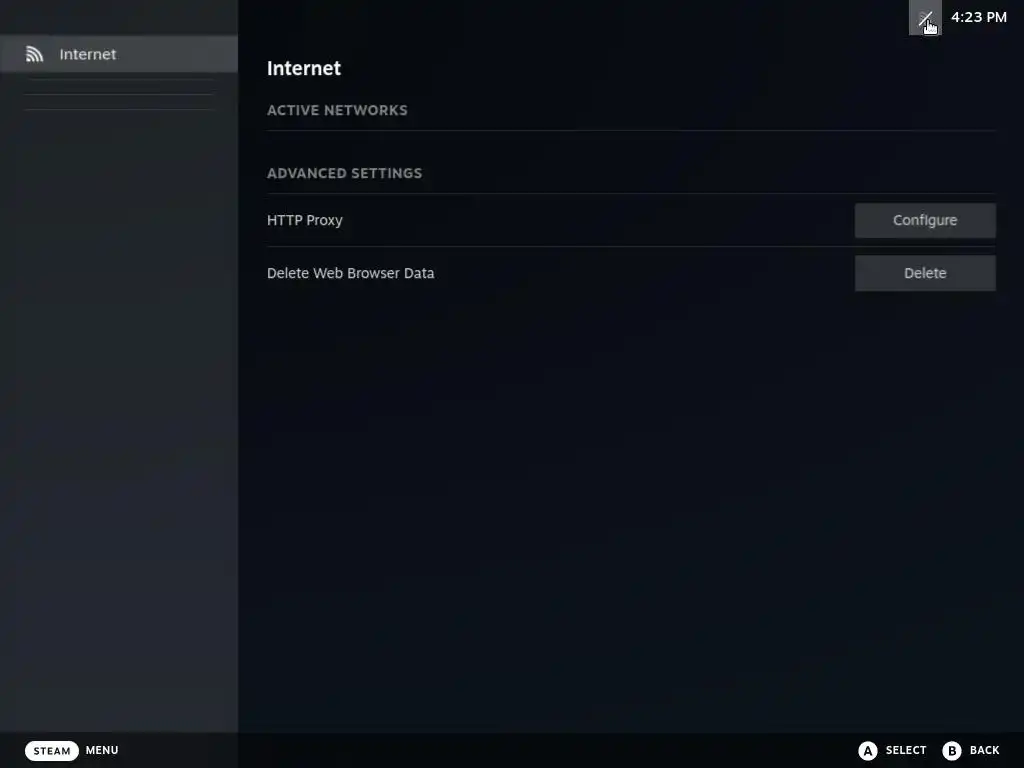Screen dimensions: 1024x768
Task: Click the disconnected network status icon
Action: click(x=925, y=18)
